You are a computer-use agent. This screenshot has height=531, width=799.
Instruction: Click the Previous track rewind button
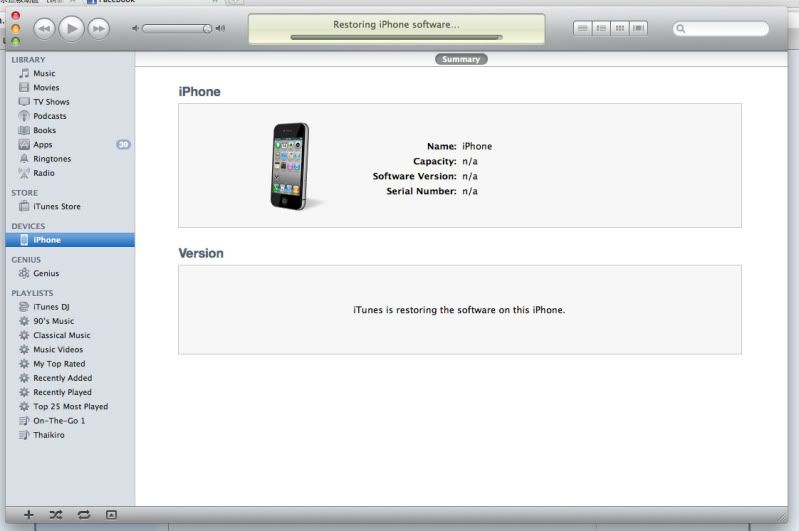coord(44,29)
